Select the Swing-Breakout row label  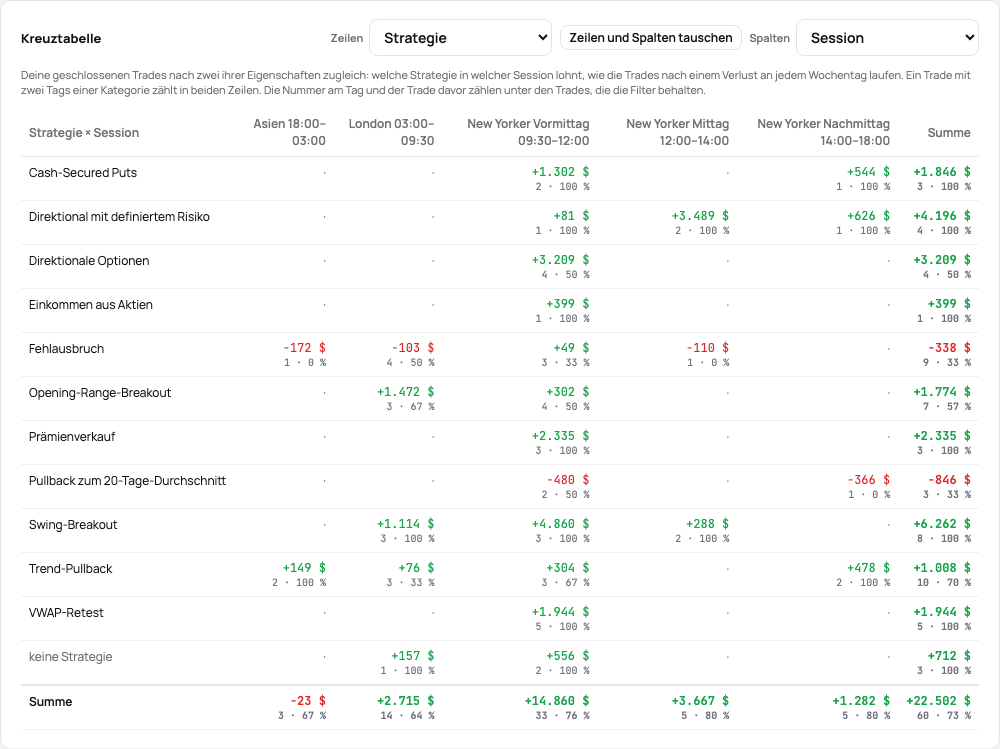click(x=73, y=525)
